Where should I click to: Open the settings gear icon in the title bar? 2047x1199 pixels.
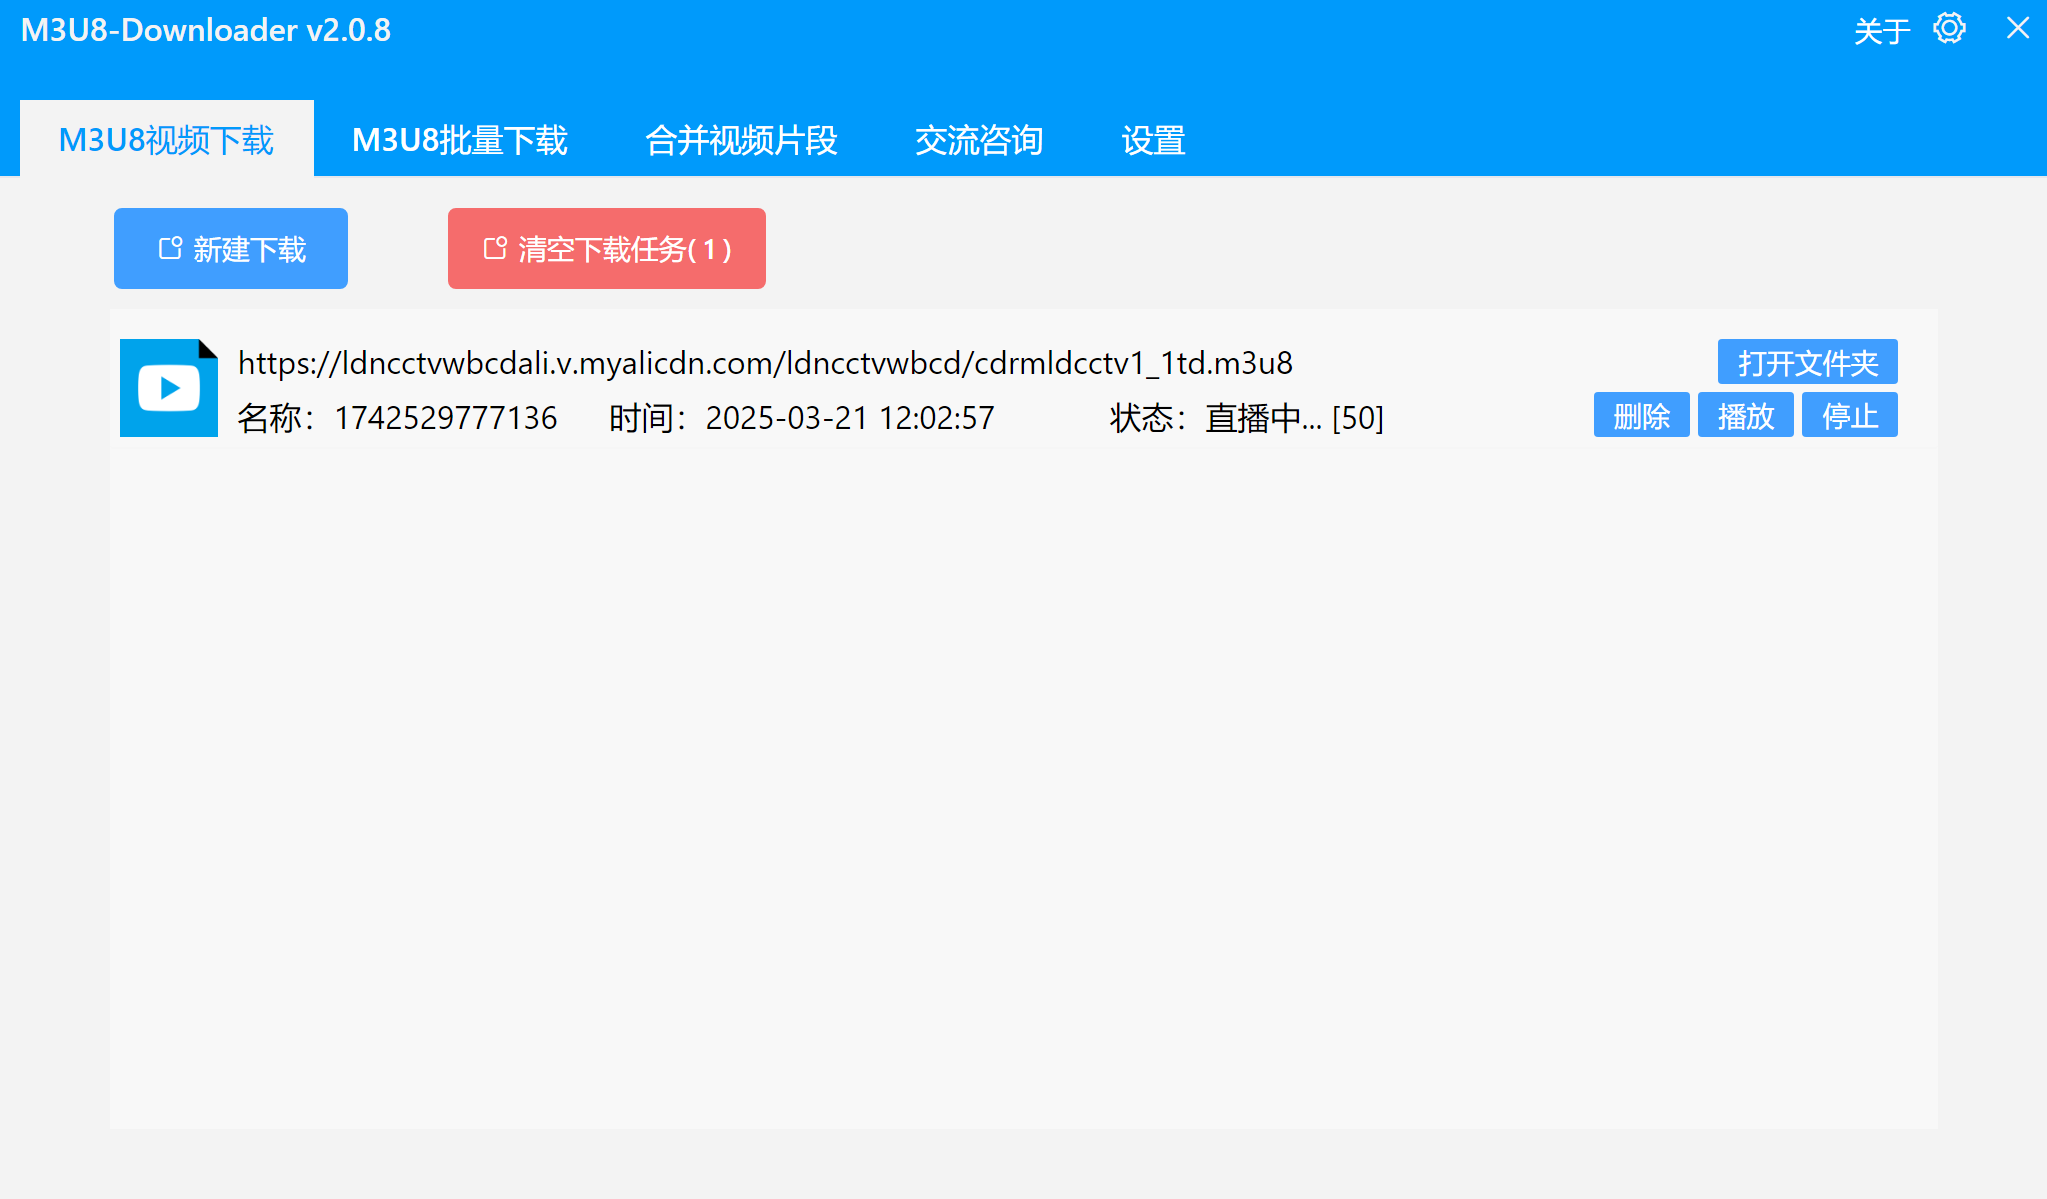(1948, 28)
